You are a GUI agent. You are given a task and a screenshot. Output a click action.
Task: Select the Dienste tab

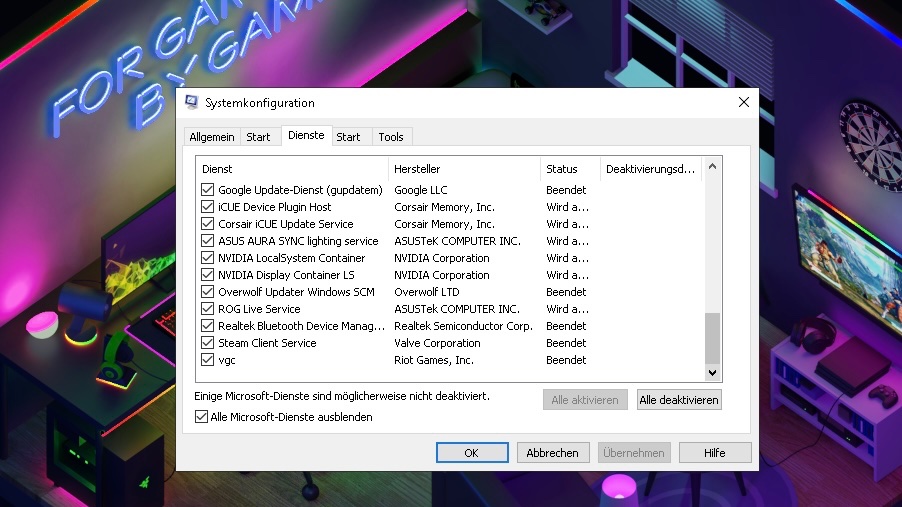coord(306,135)
